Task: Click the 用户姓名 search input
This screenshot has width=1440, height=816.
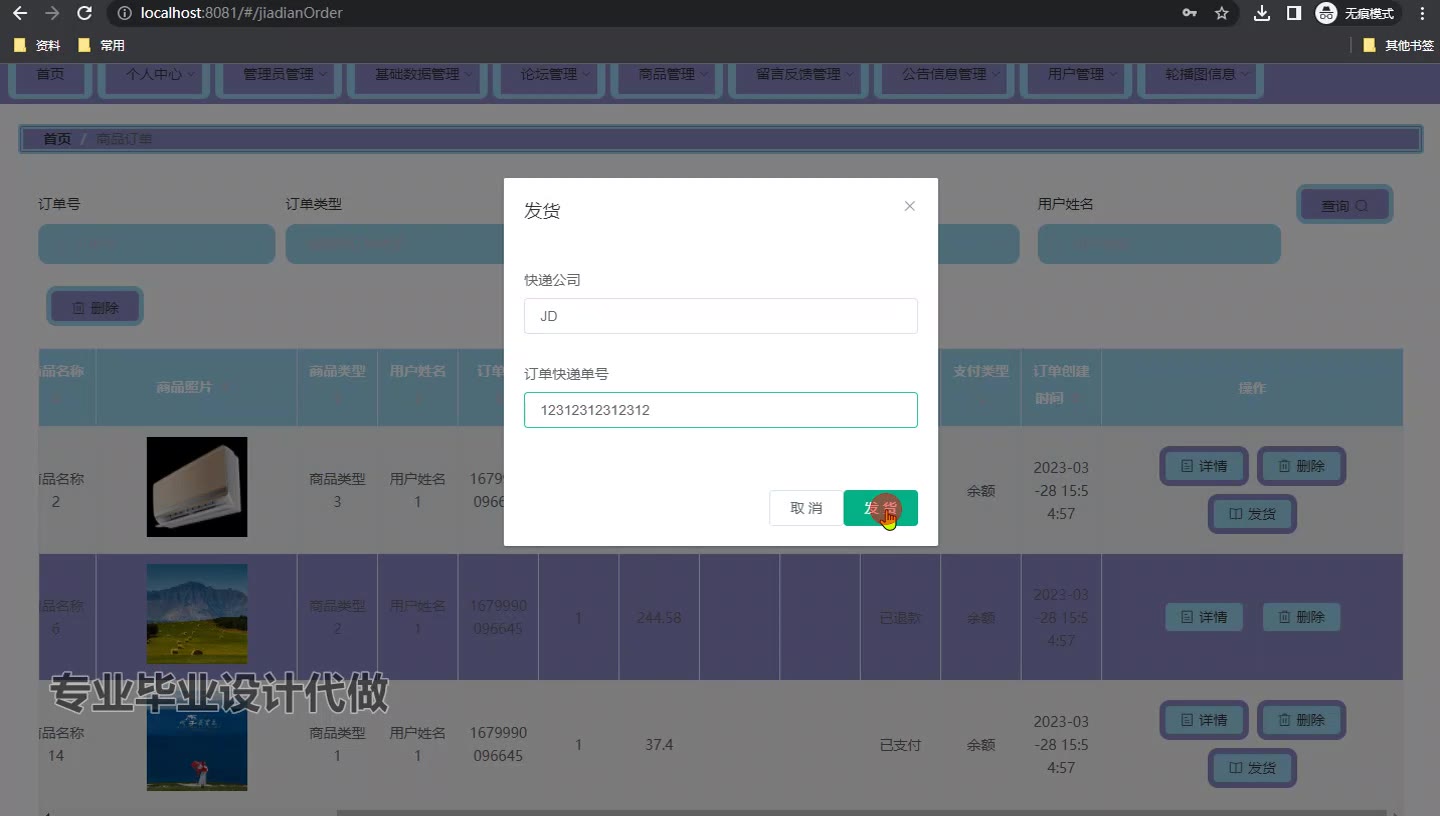Action: pos(1159,244)
